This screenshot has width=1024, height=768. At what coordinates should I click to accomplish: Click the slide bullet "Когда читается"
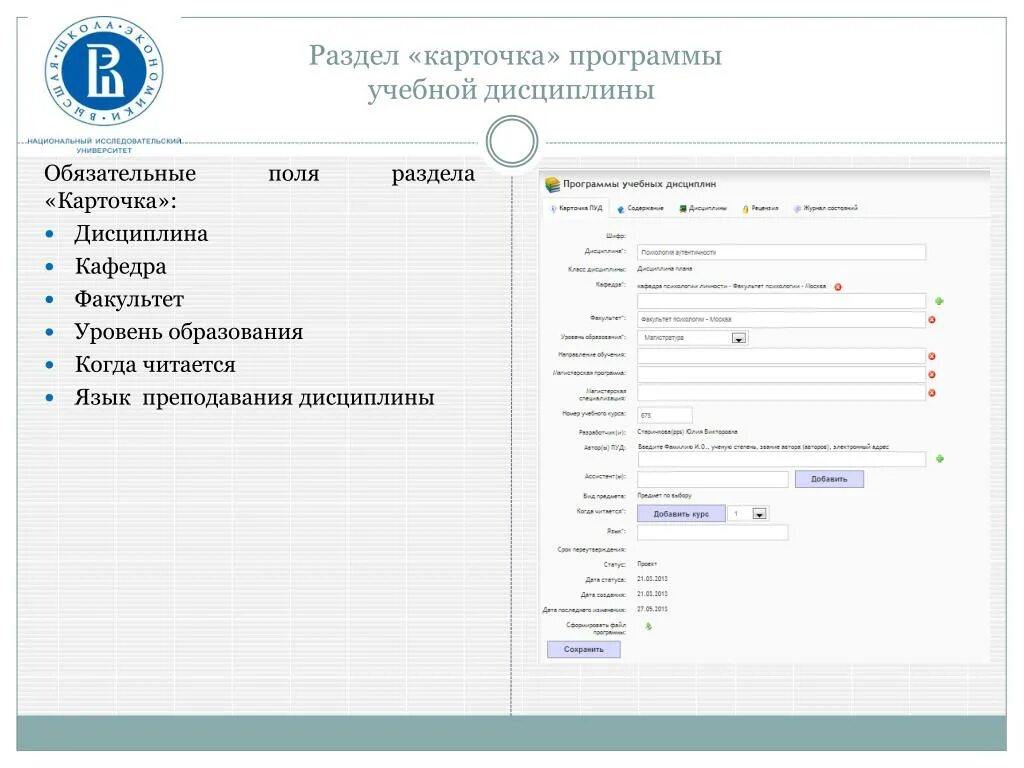155,364
